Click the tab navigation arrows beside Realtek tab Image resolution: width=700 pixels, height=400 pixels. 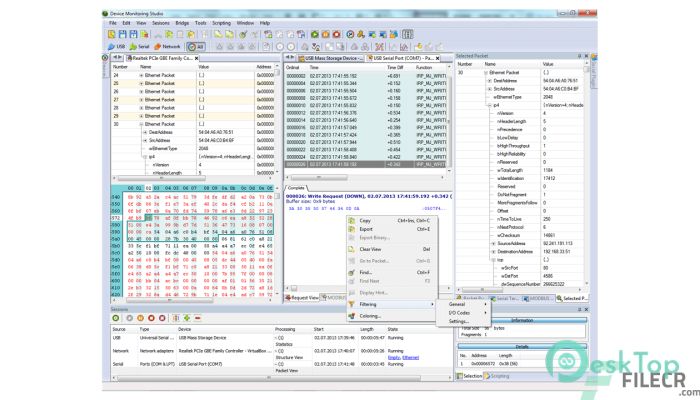pyautogui.click(x=117, y=58)
